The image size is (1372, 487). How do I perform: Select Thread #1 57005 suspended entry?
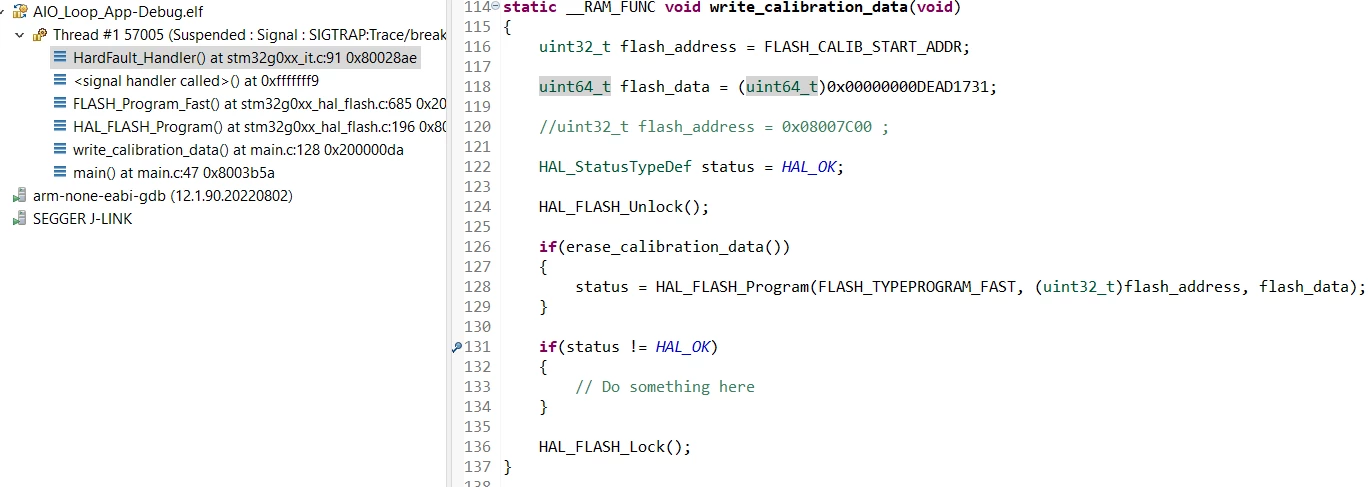tap(249, 35)
